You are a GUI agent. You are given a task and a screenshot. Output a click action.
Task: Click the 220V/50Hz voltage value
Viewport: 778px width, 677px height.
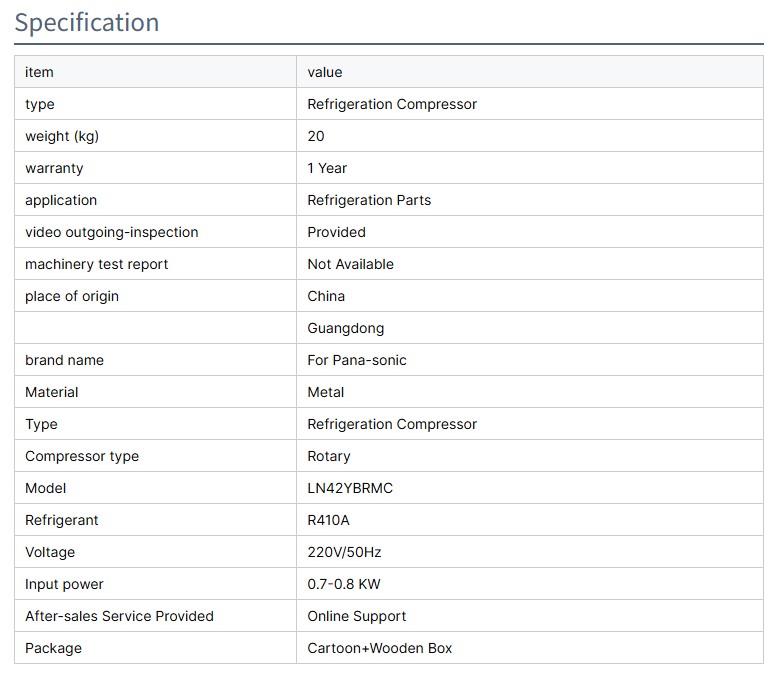(344, 552)
